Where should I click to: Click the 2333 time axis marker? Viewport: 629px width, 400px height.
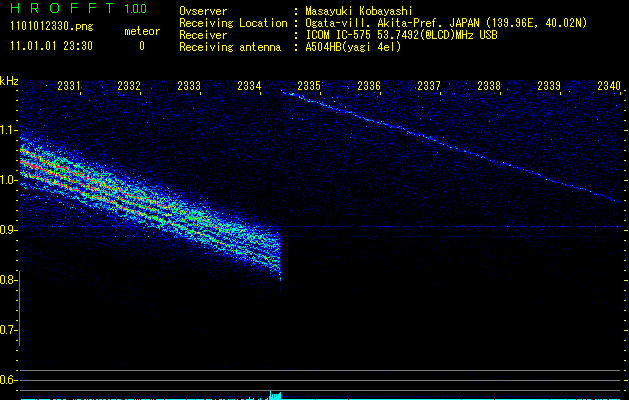pyautogui.click(x=189, y=86)
